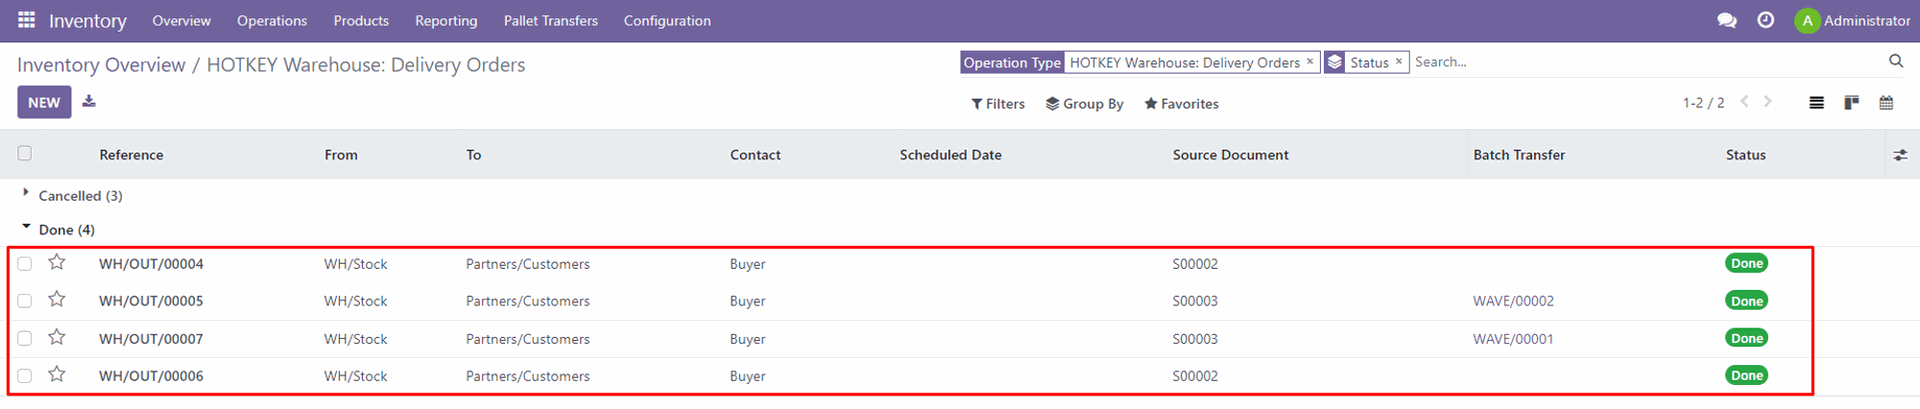Screen dimensions: 1920x409
Task: Star the WH/OUT/00007 transfer
Action: (57, 337)
